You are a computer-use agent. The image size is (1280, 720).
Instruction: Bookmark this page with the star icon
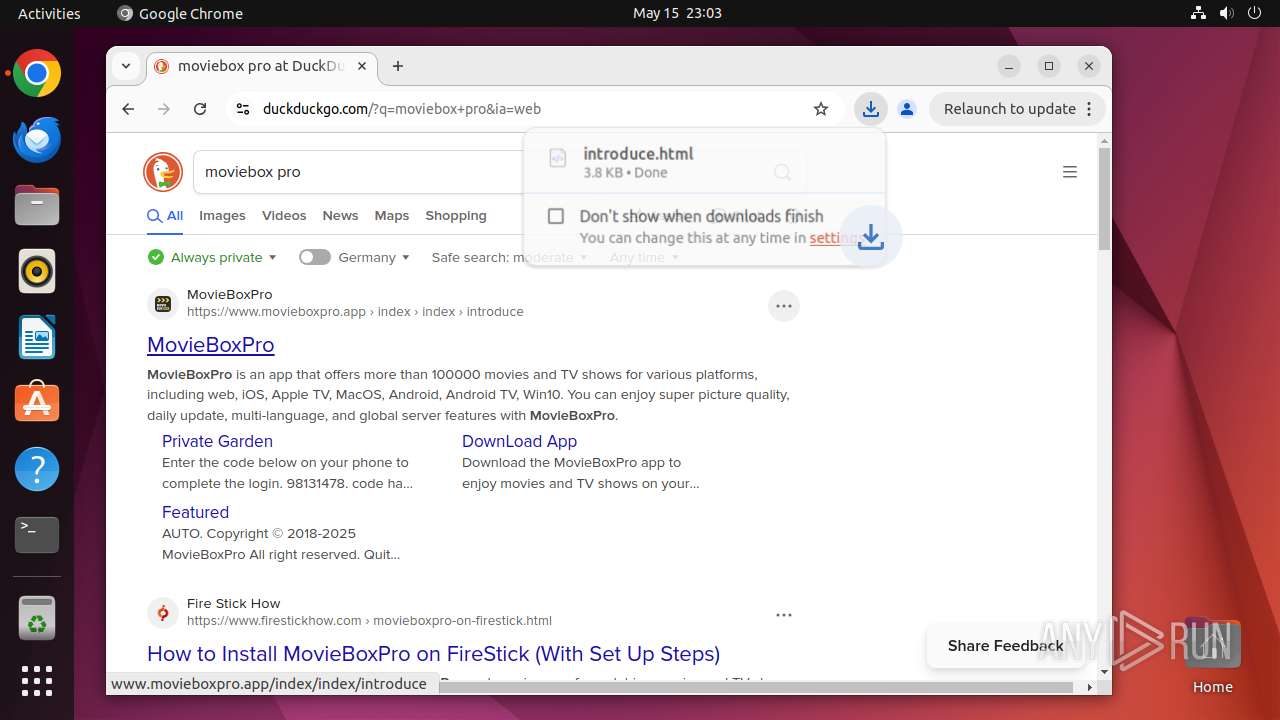[x=821, y=109]
